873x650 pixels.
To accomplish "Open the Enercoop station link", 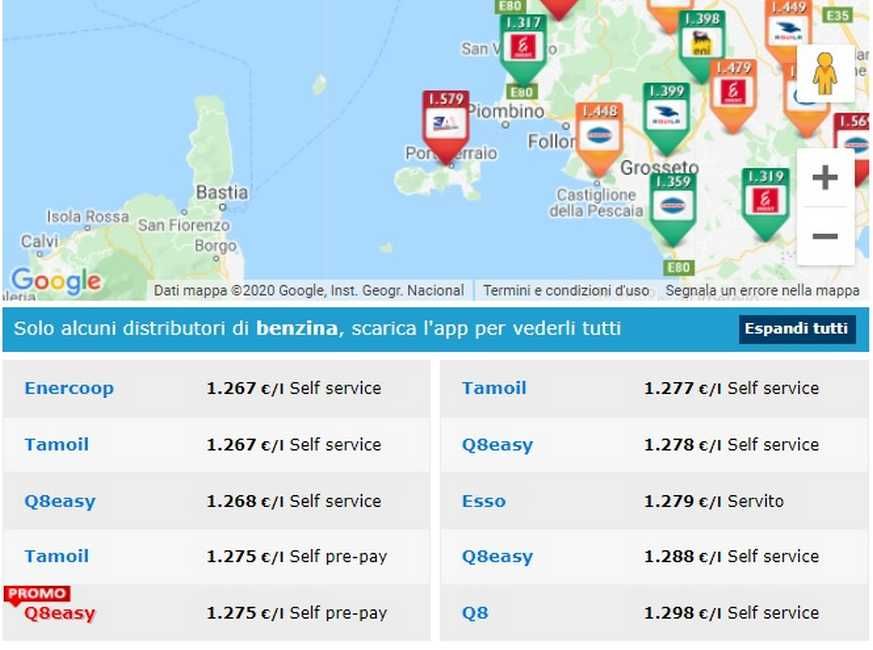I will 69,388.
